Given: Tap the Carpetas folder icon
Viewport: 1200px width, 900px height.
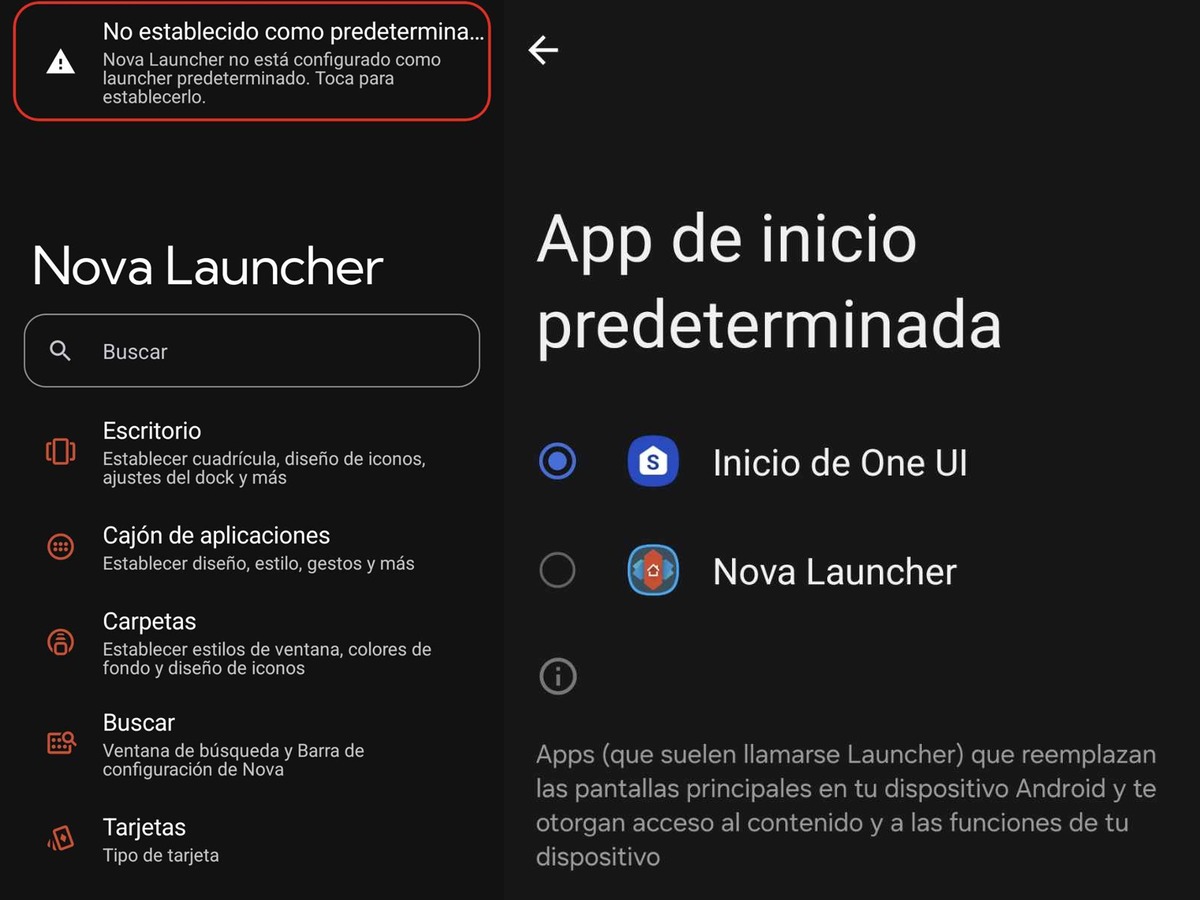Looking at the screenshot, I should click(61, 641).
